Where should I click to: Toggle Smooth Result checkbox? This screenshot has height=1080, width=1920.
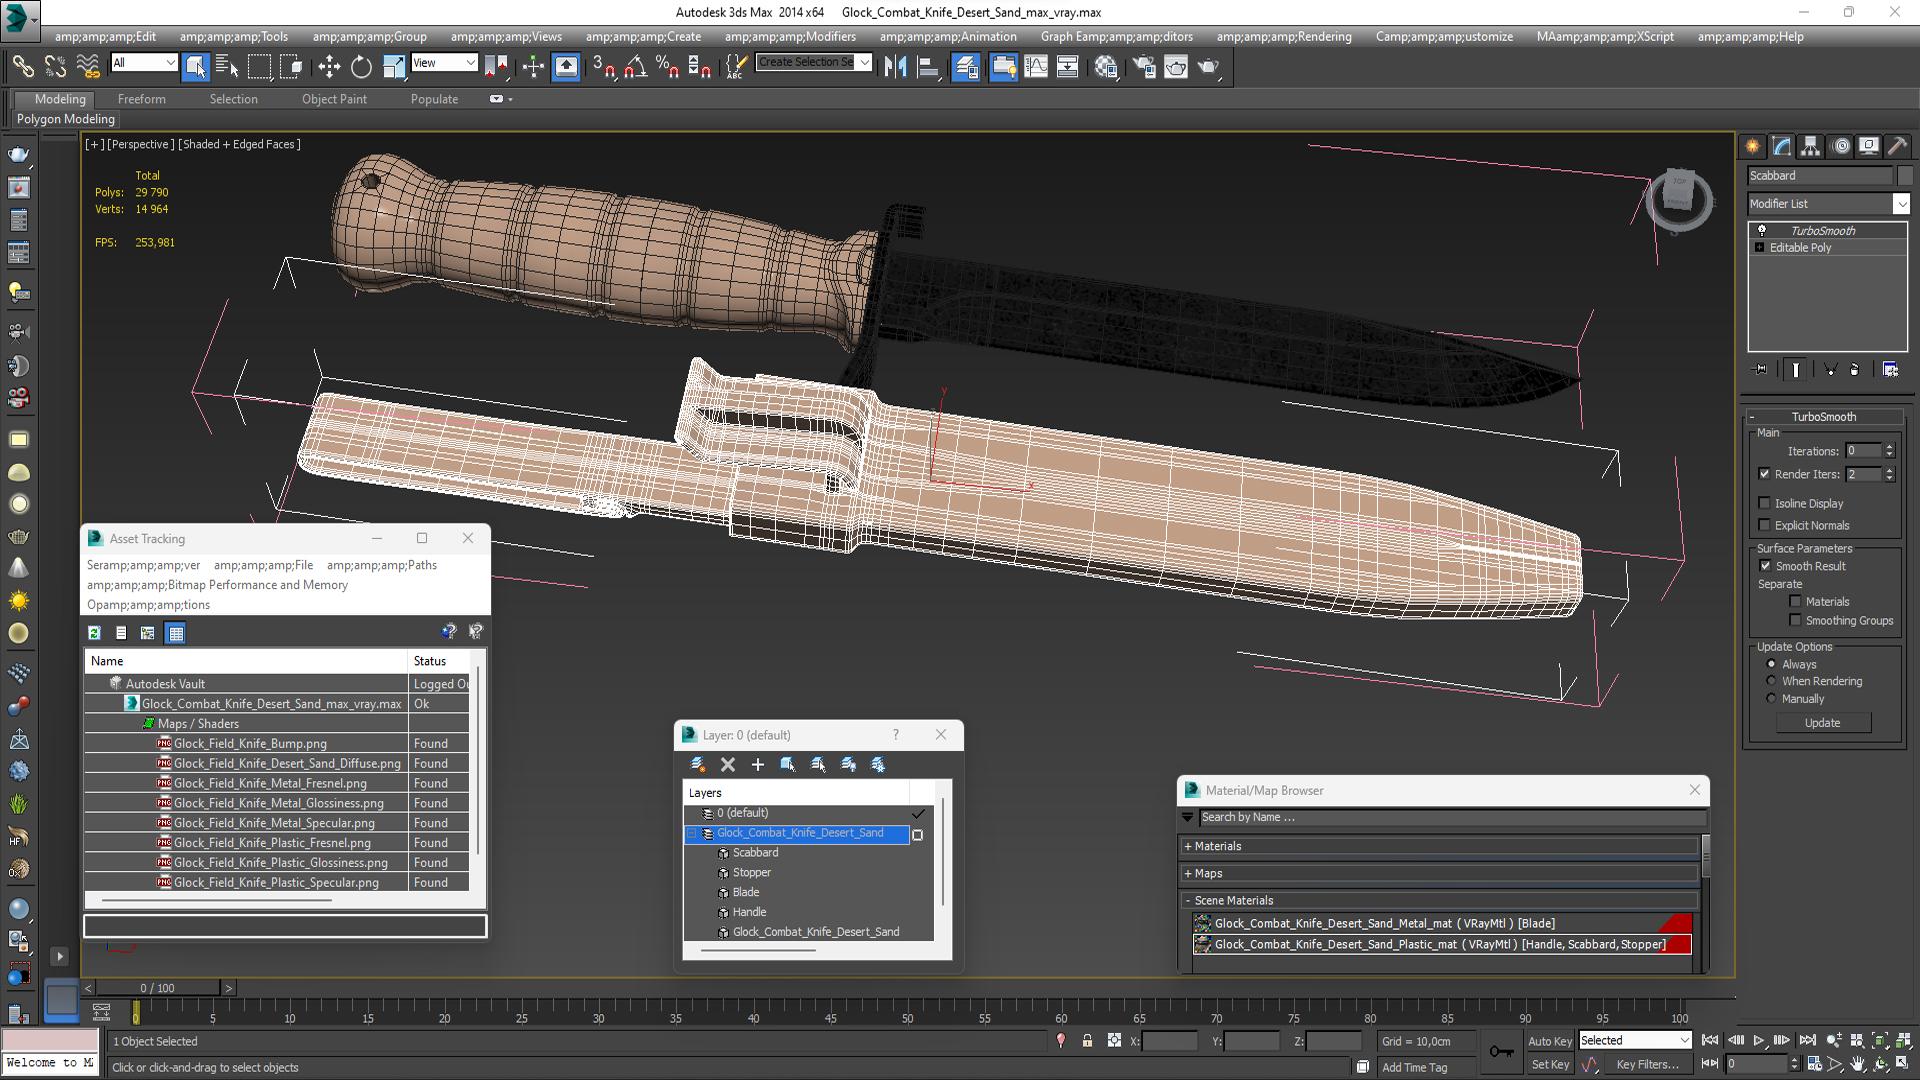coord(1765,566)
